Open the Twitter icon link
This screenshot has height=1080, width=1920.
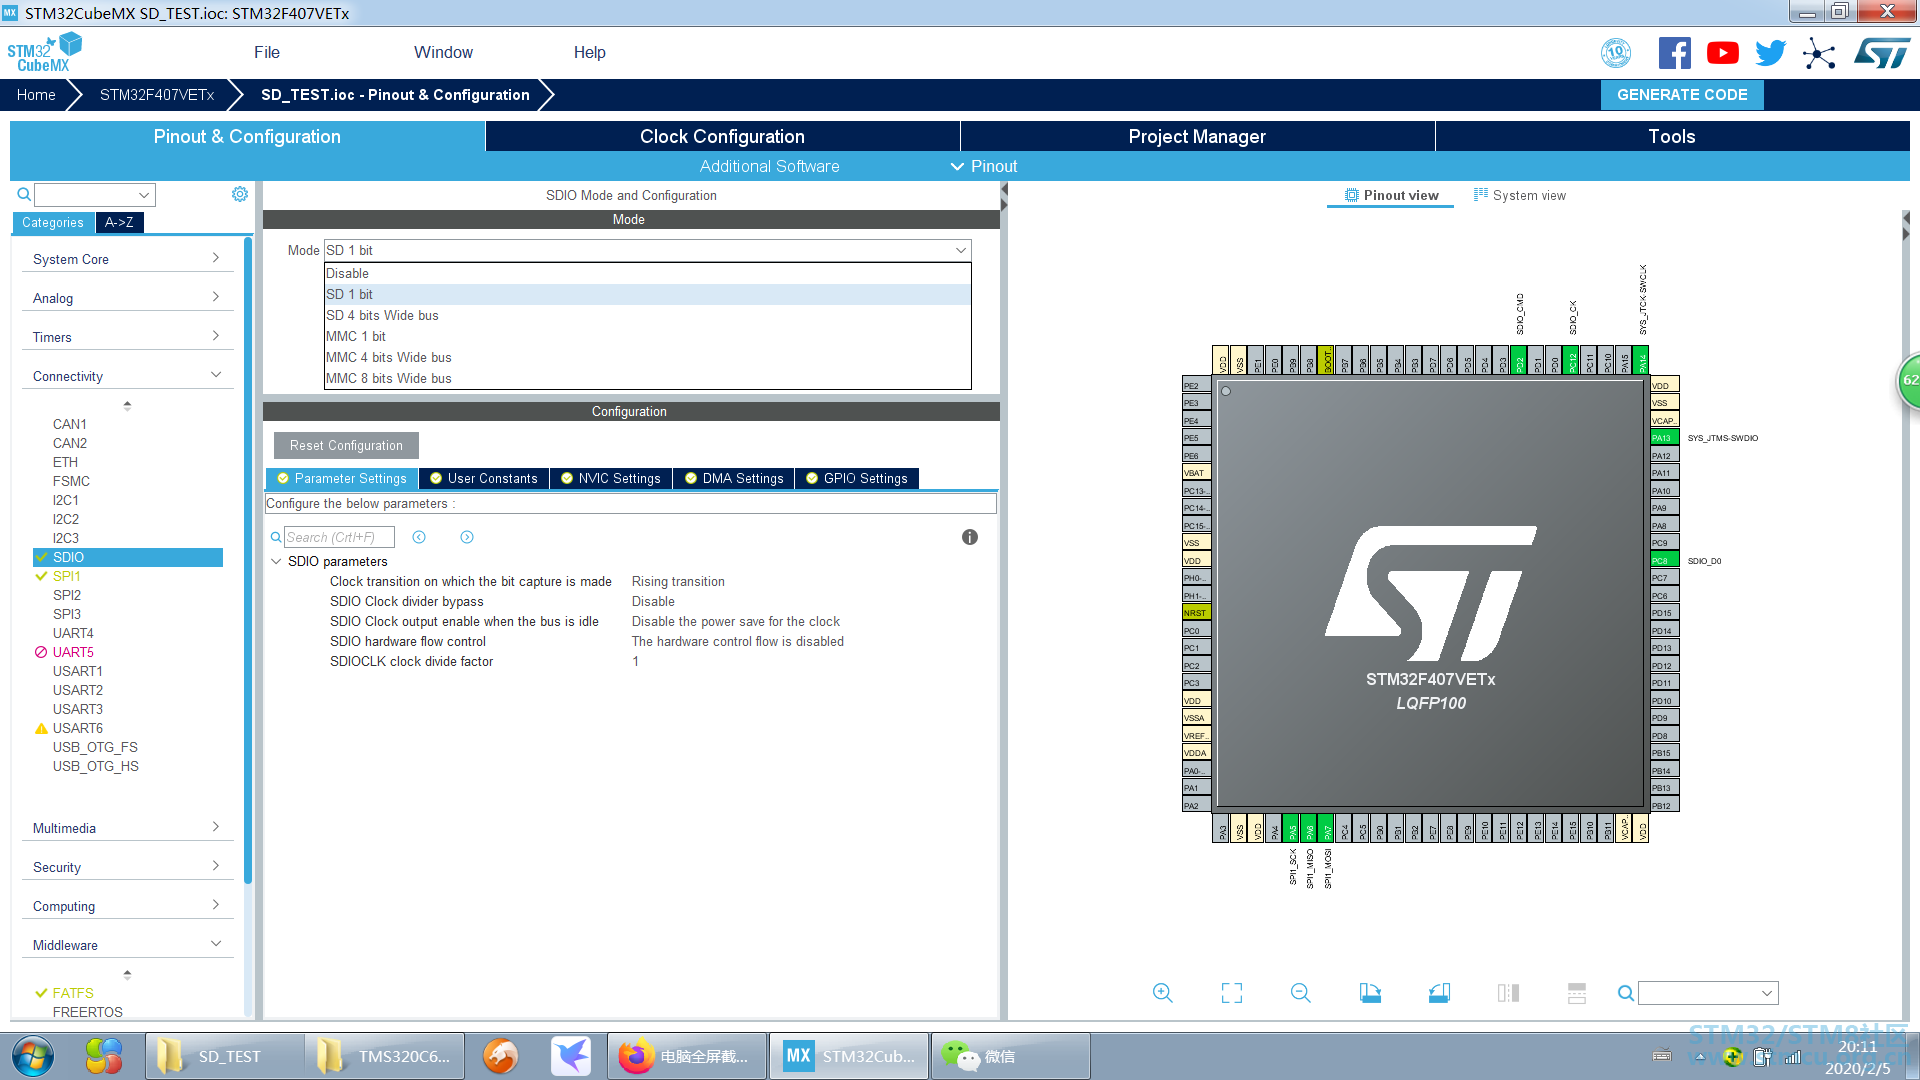pos(1771,53)
